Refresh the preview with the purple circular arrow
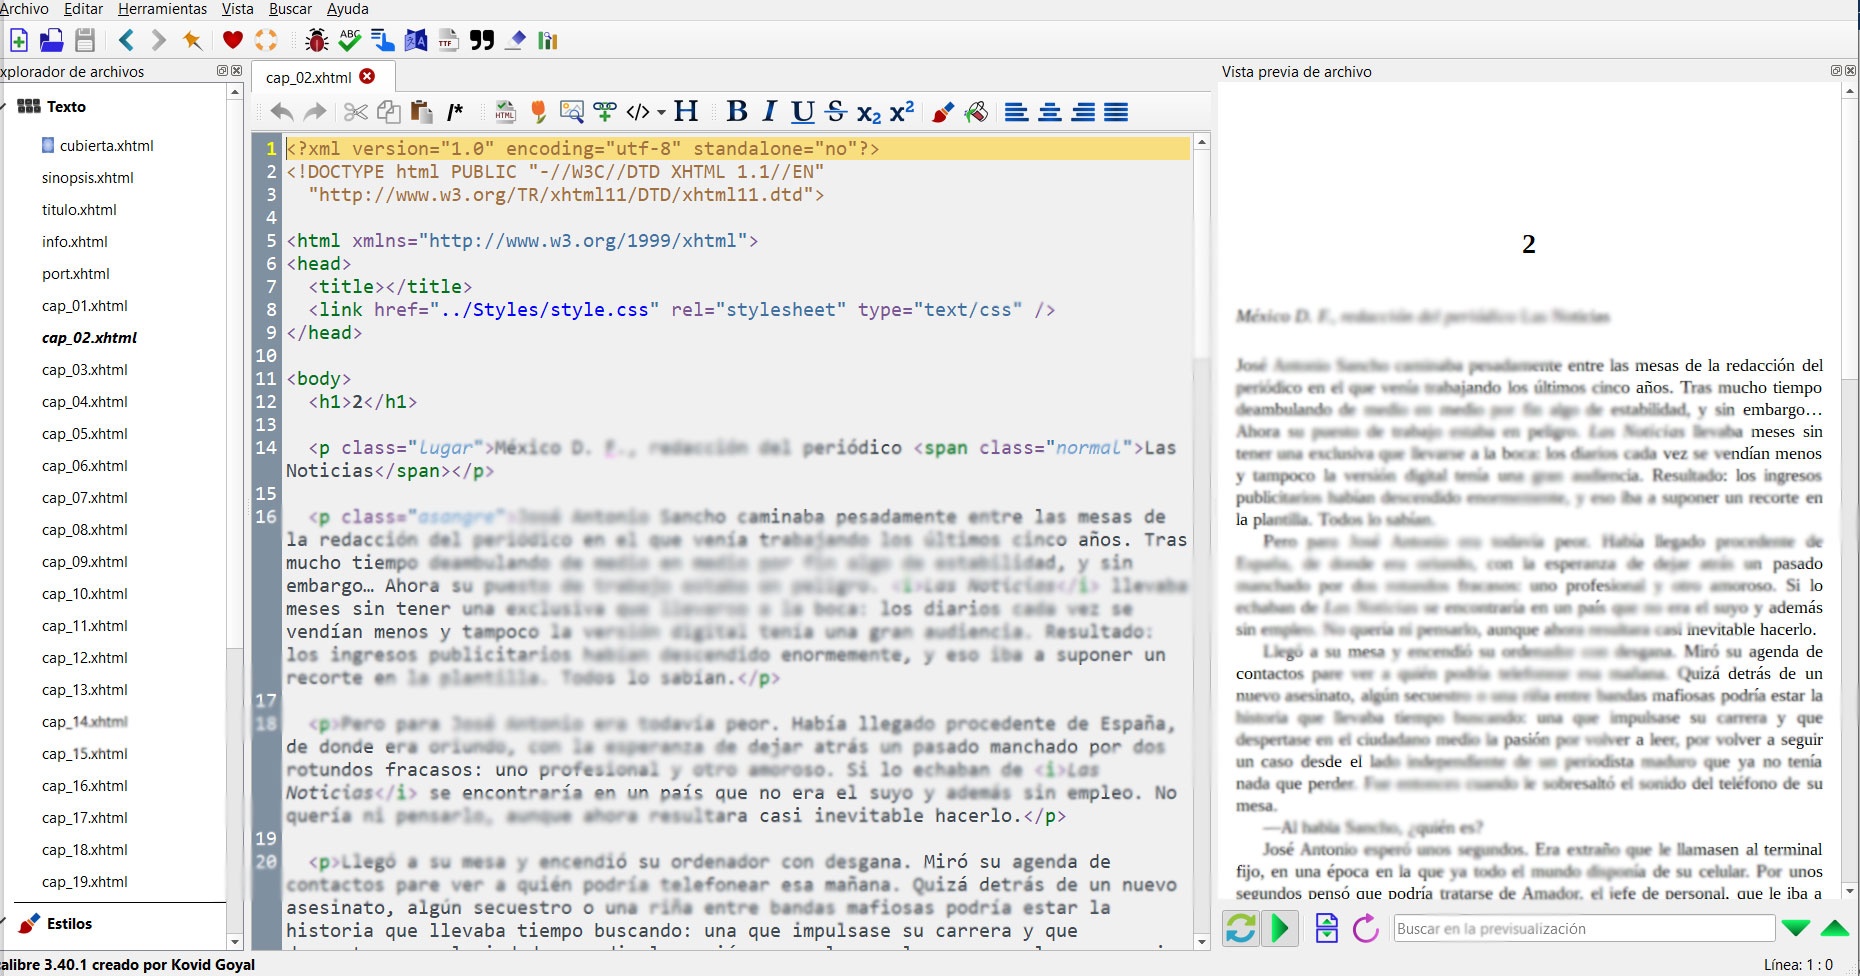Viewport: 1860px width, 976px height. (x=1366, y=929)
